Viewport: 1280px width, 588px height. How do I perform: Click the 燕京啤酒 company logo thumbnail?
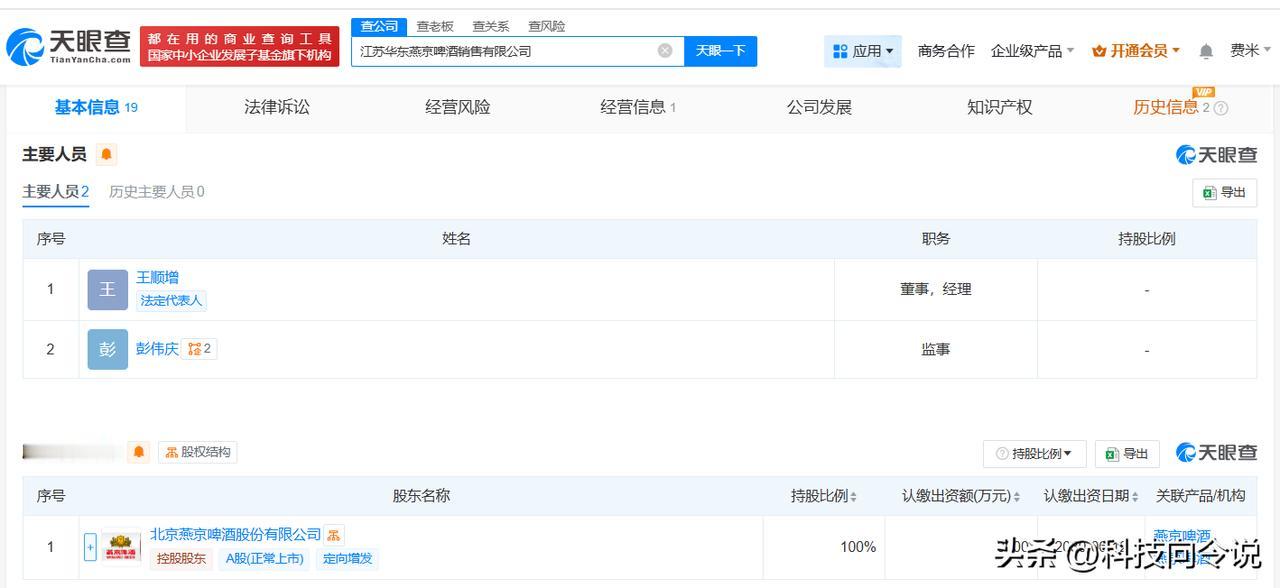(x=121, y=547)
